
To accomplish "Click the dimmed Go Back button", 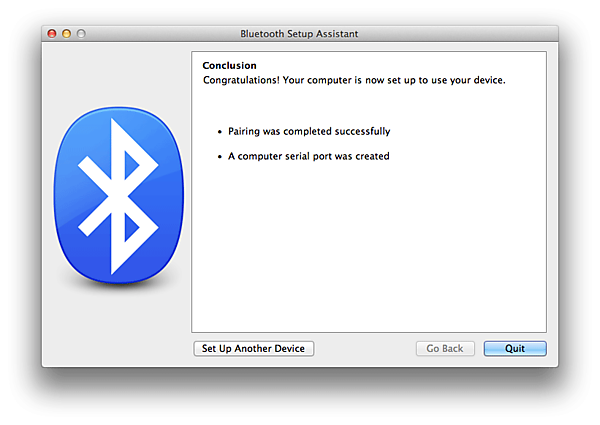I will point(444,349).
